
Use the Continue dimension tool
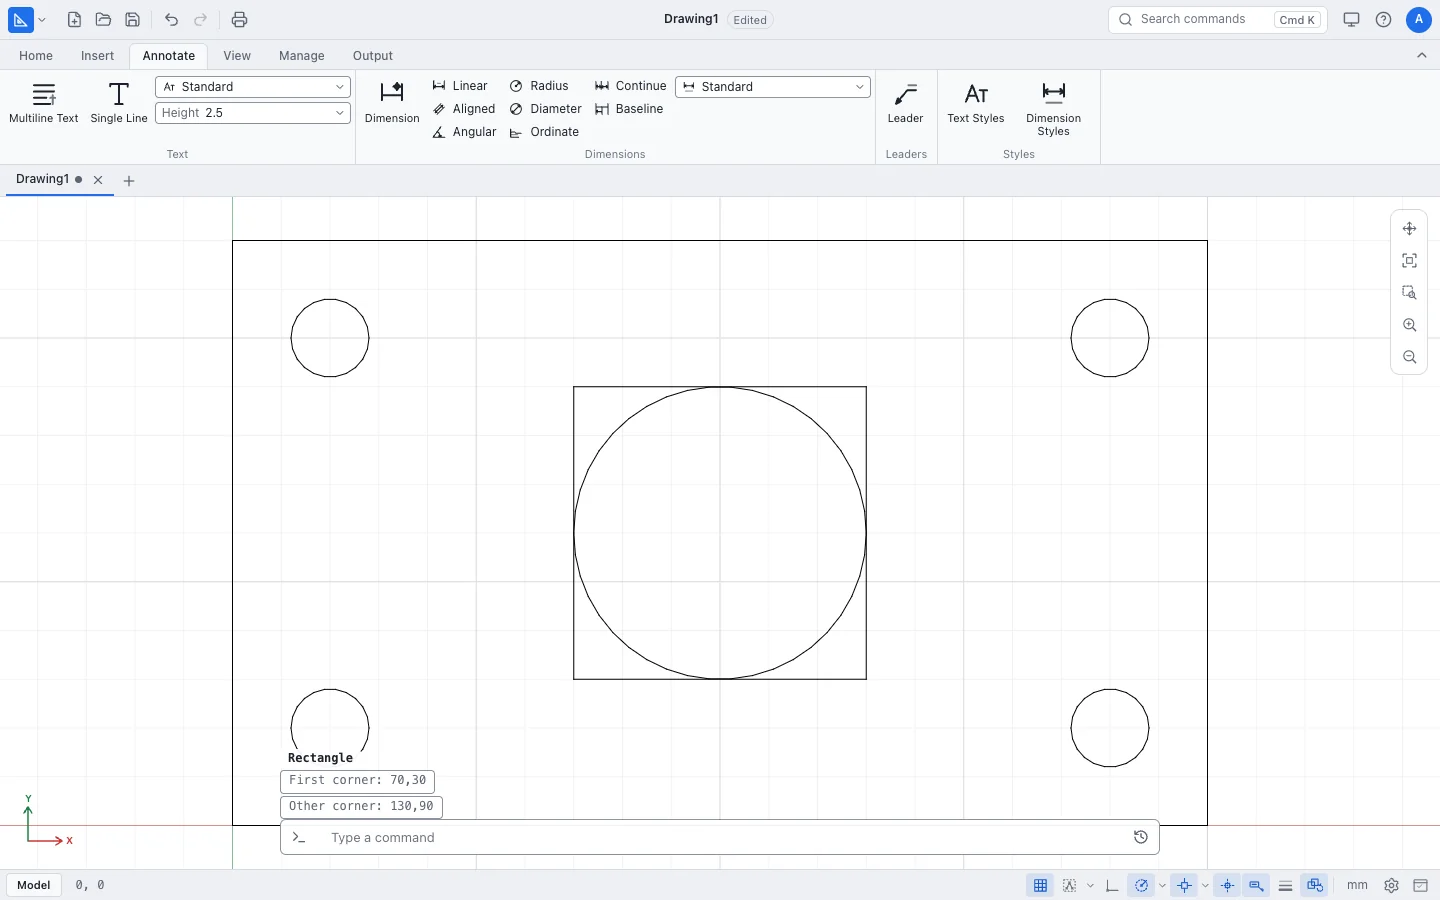click(x=630, y=86)
